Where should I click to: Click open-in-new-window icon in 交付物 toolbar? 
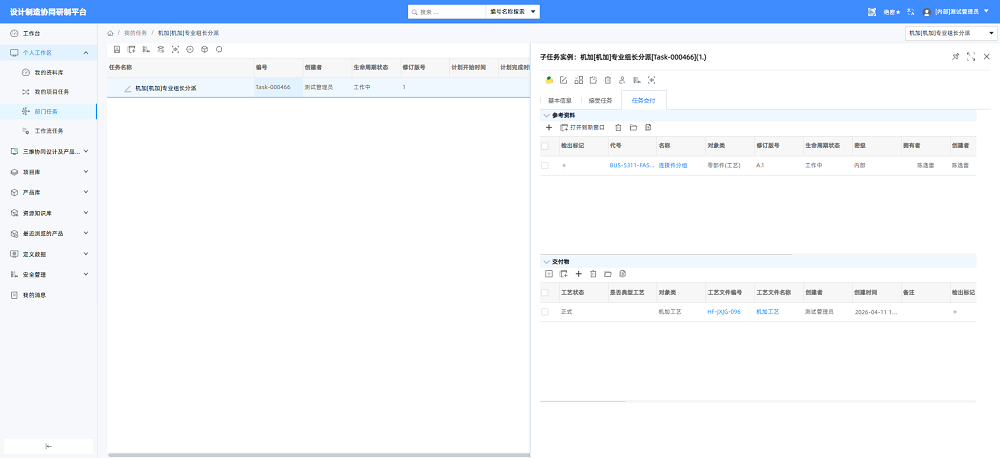(x=564, y=274)
